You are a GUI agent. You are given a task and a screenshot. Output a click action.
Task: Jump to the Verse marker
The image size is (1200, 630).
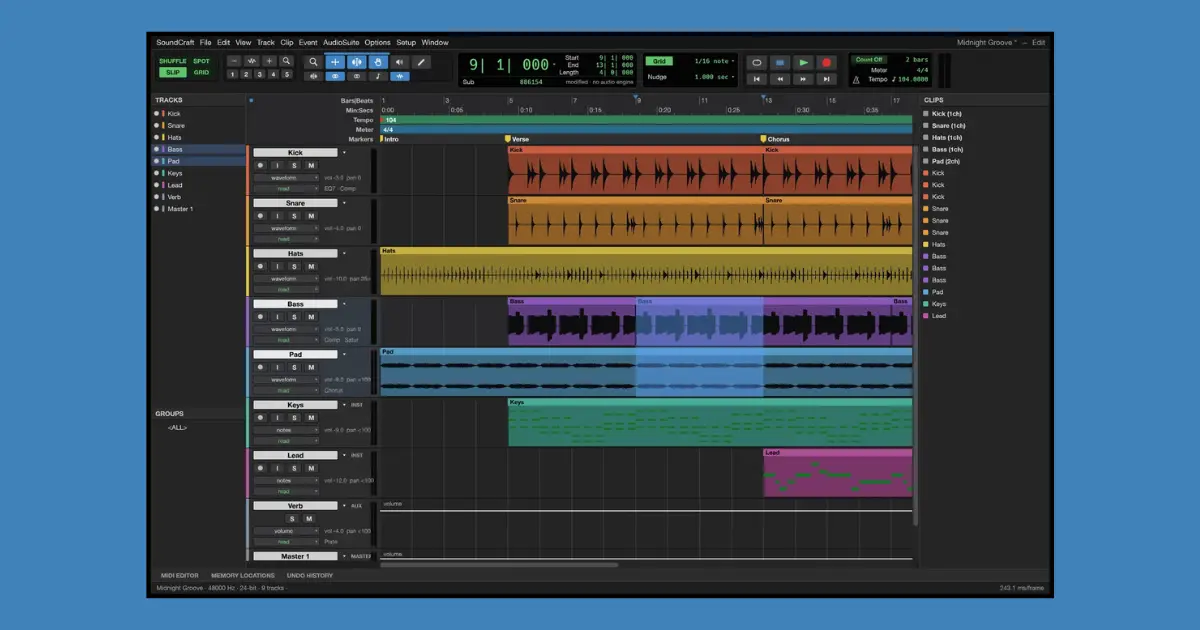pos(518,139)
